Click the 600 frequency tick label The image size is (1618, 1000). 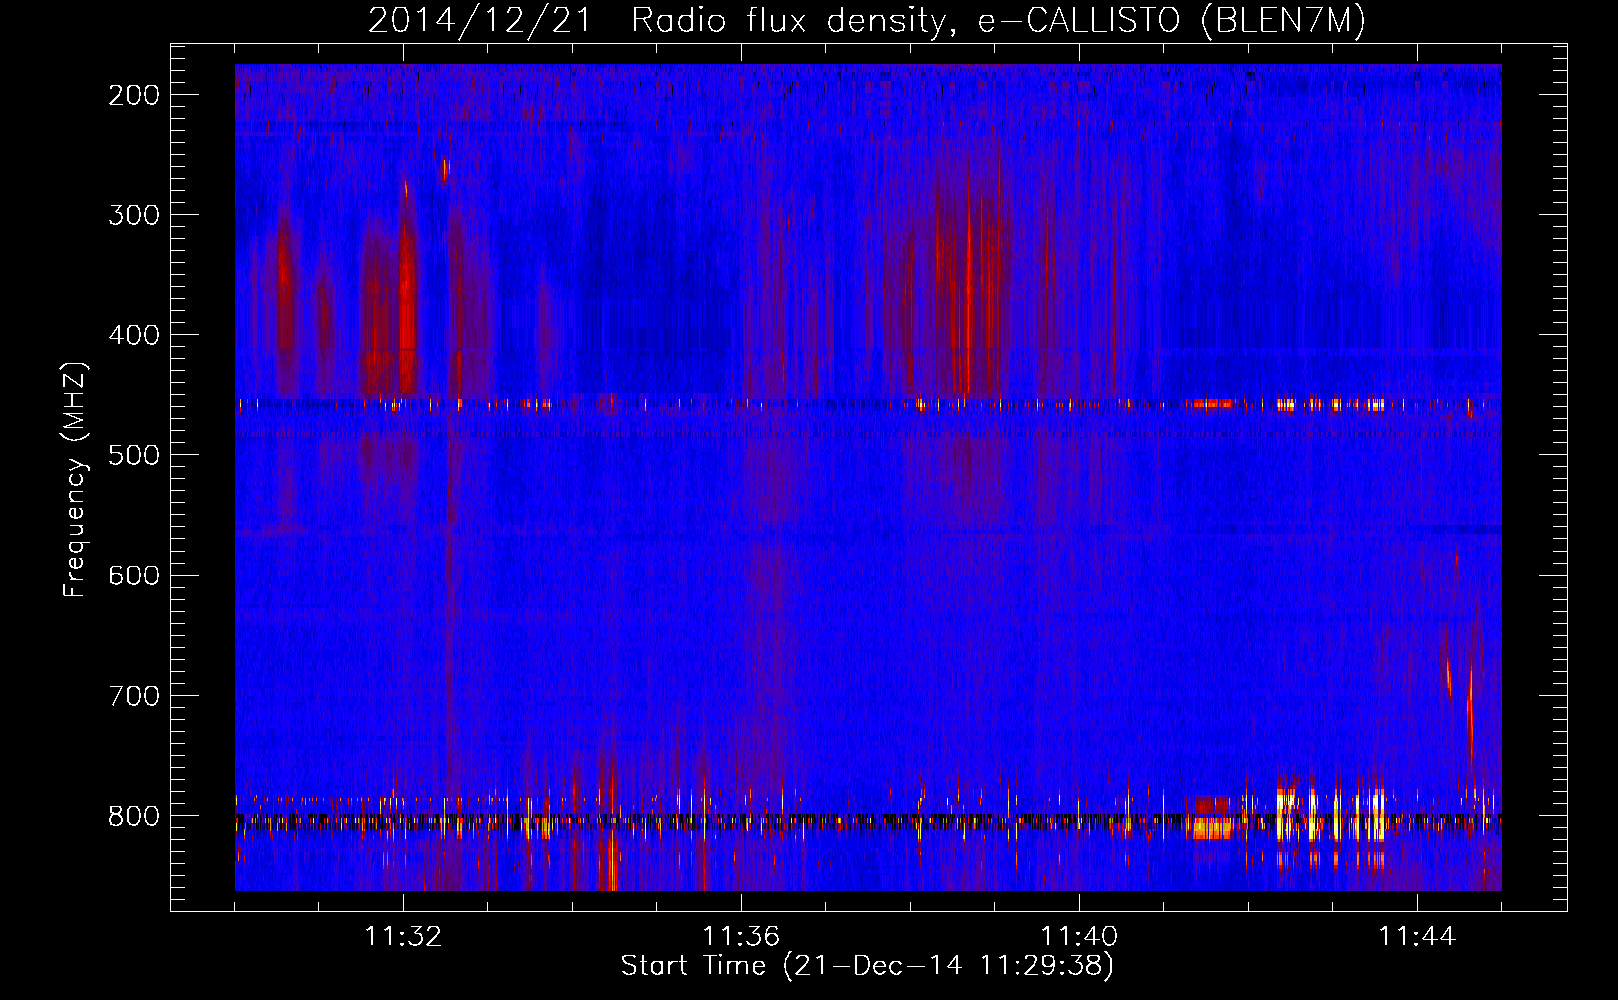pyautogui.click(x=133, y=575)
